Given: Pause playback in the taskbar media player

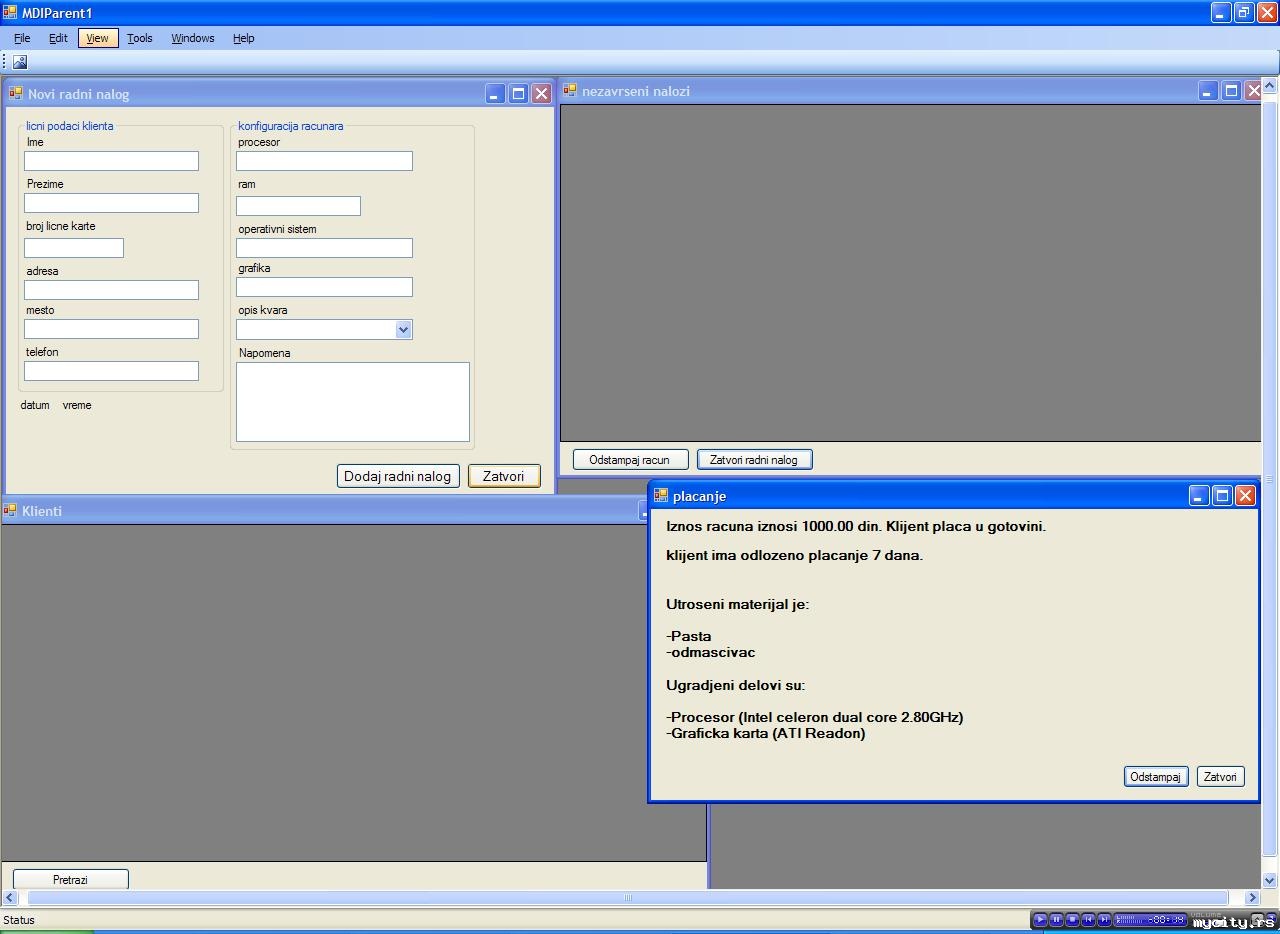Looking at the screenshot, I should [x=1056, y=919].
